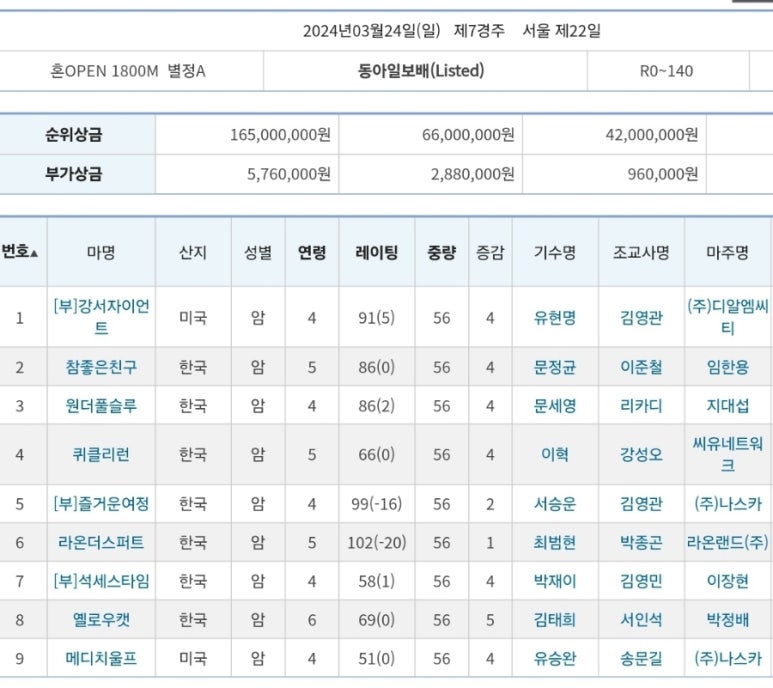Viewport: 773px width, 688px height.
Task: Open jockey 김태희 profile
Action: click(x=555, y=619)
